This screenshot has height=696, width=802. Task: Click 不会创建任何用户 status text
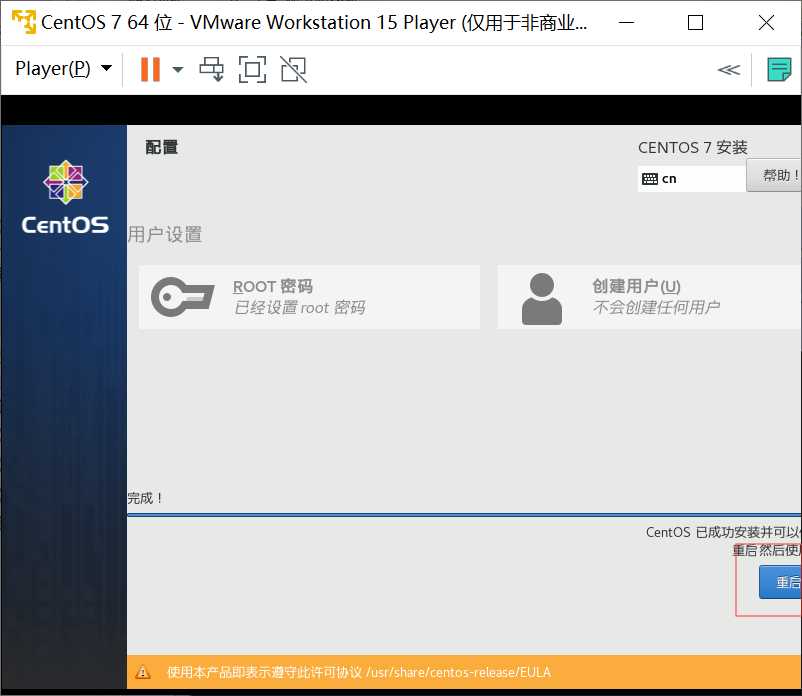click(x=656, y=307)
